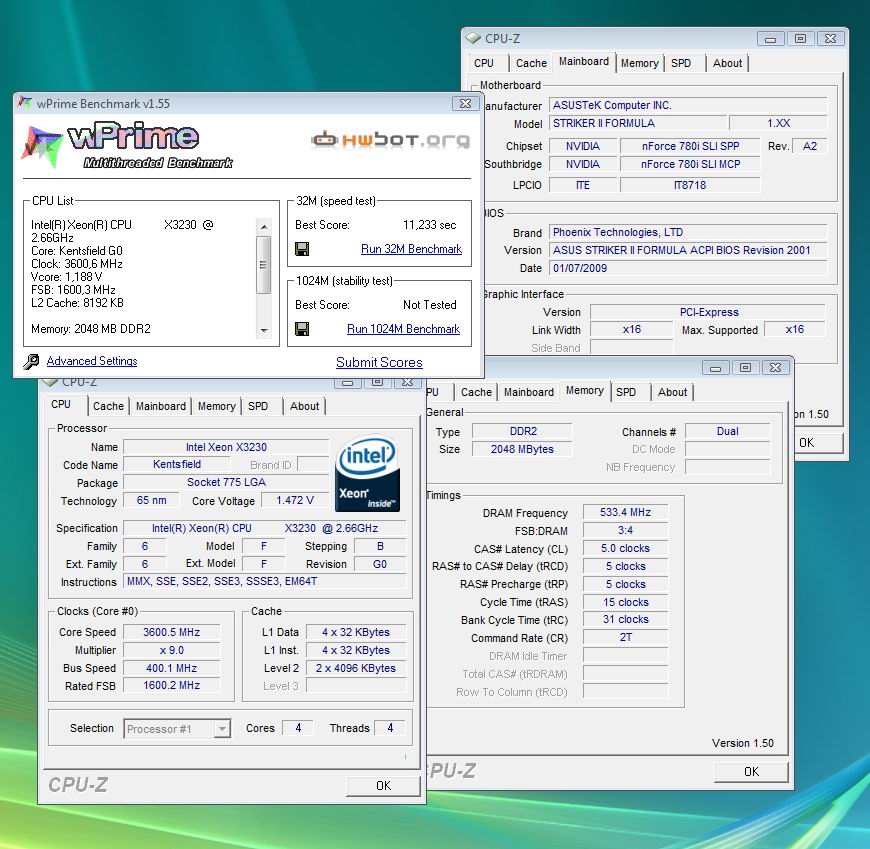The width and height of the screenshot is (870, 849).
Task: Click the DRAM Frequency value 533.4 MHz
Action: (x=625, y=512)
